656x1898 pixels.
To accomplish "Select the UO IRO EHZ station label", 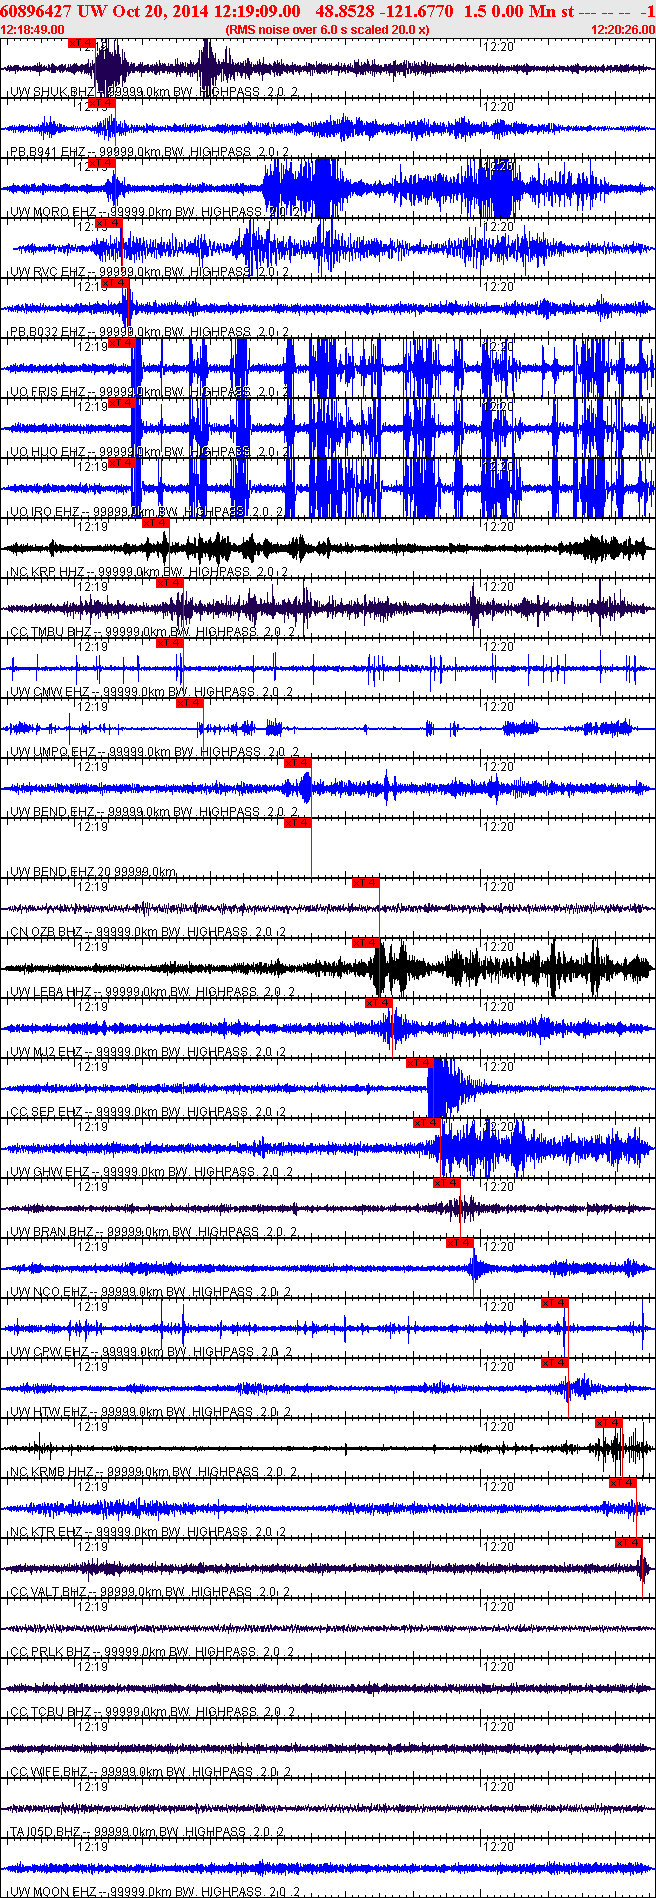I will pos(146,512).
